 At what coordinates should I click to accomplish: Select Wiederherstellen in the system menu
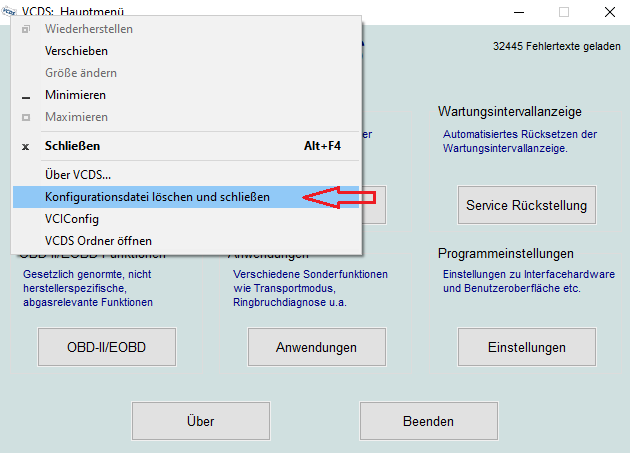(186, 29)
